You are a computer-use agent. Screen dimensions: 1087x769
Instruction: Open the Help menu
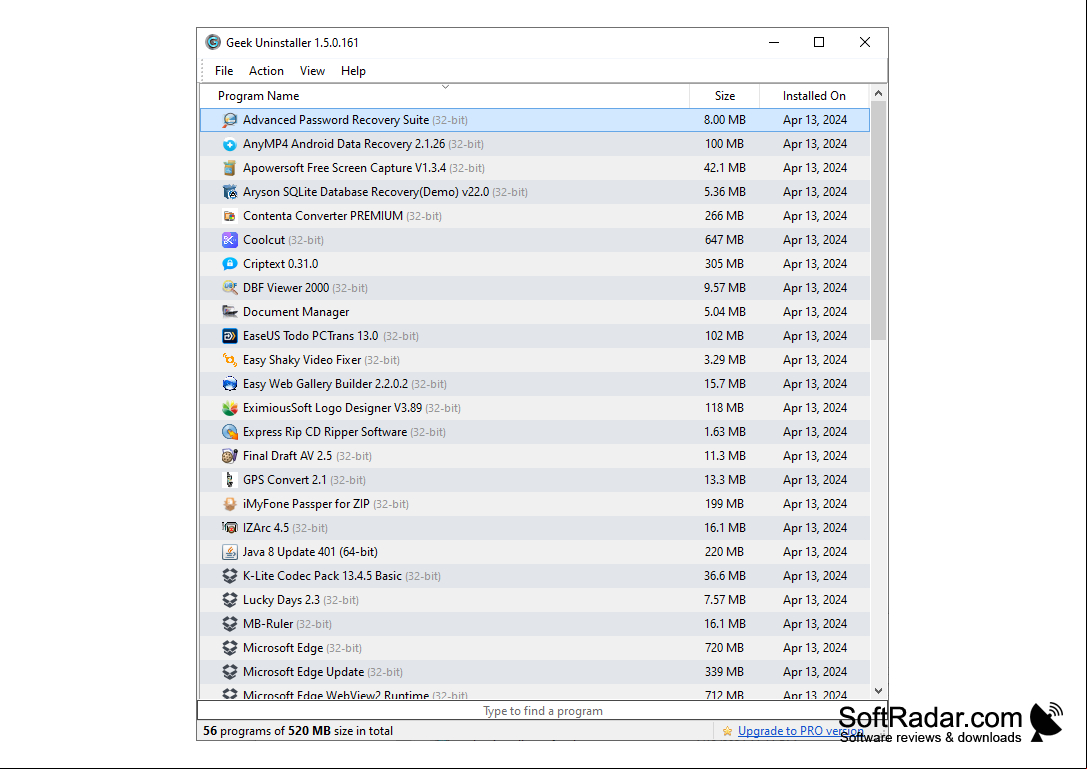pyautogui.click(x=353, y=71)
